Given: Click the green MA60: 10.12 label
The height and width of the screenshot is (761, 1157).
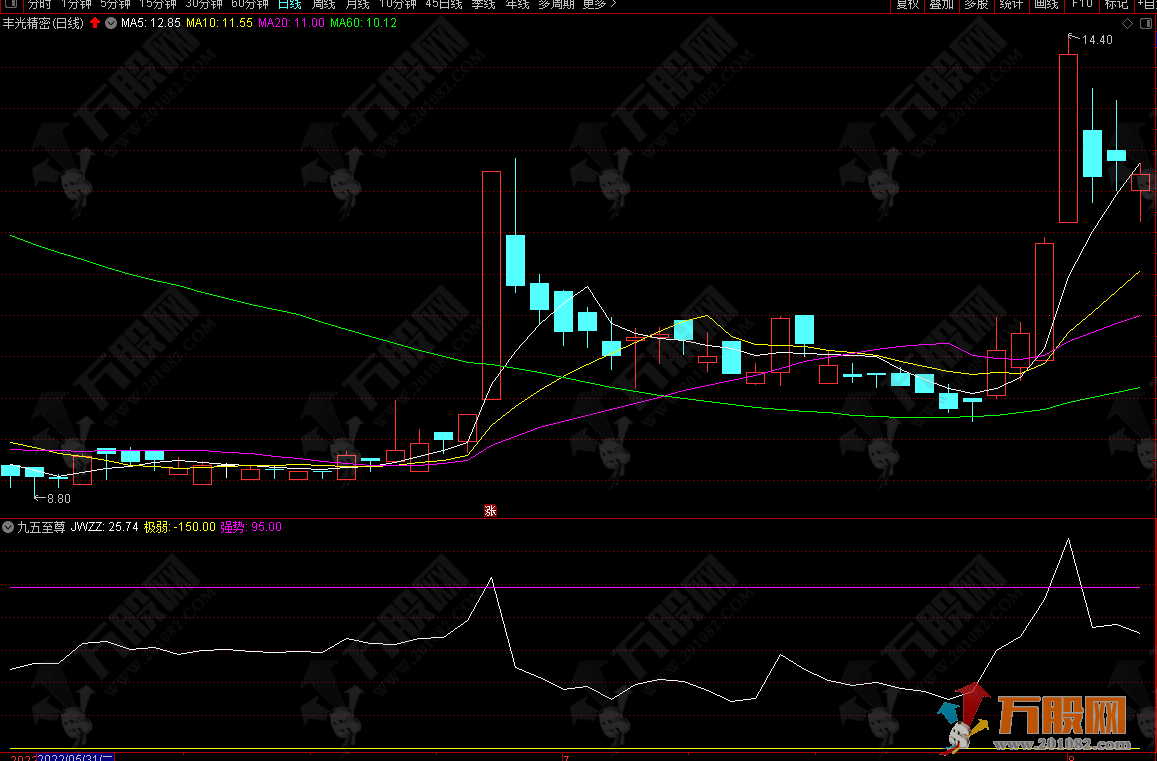Looking at the screenshot, I should pos(363,23).
